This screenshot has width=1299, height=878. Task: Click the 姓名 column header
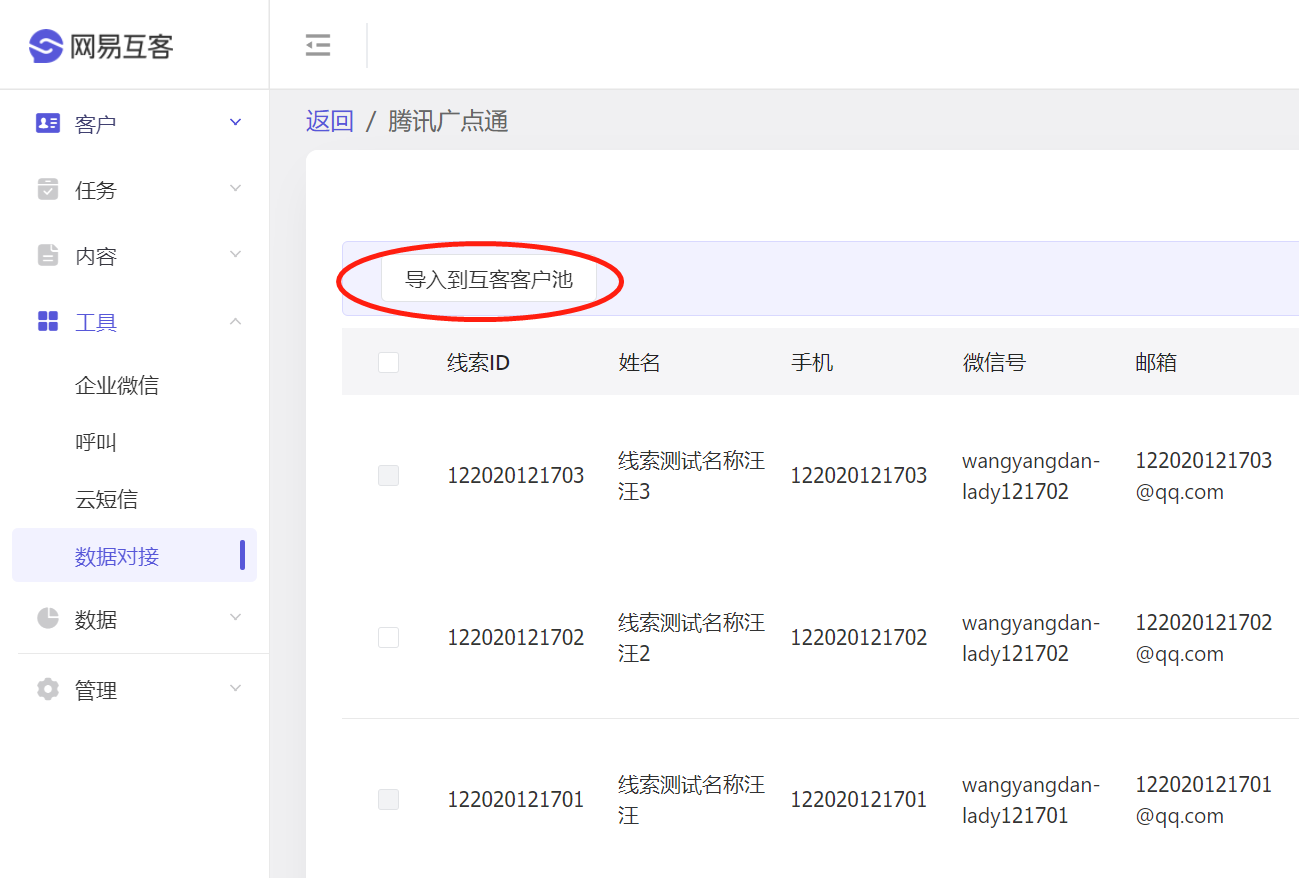click(x=640, y=362)
